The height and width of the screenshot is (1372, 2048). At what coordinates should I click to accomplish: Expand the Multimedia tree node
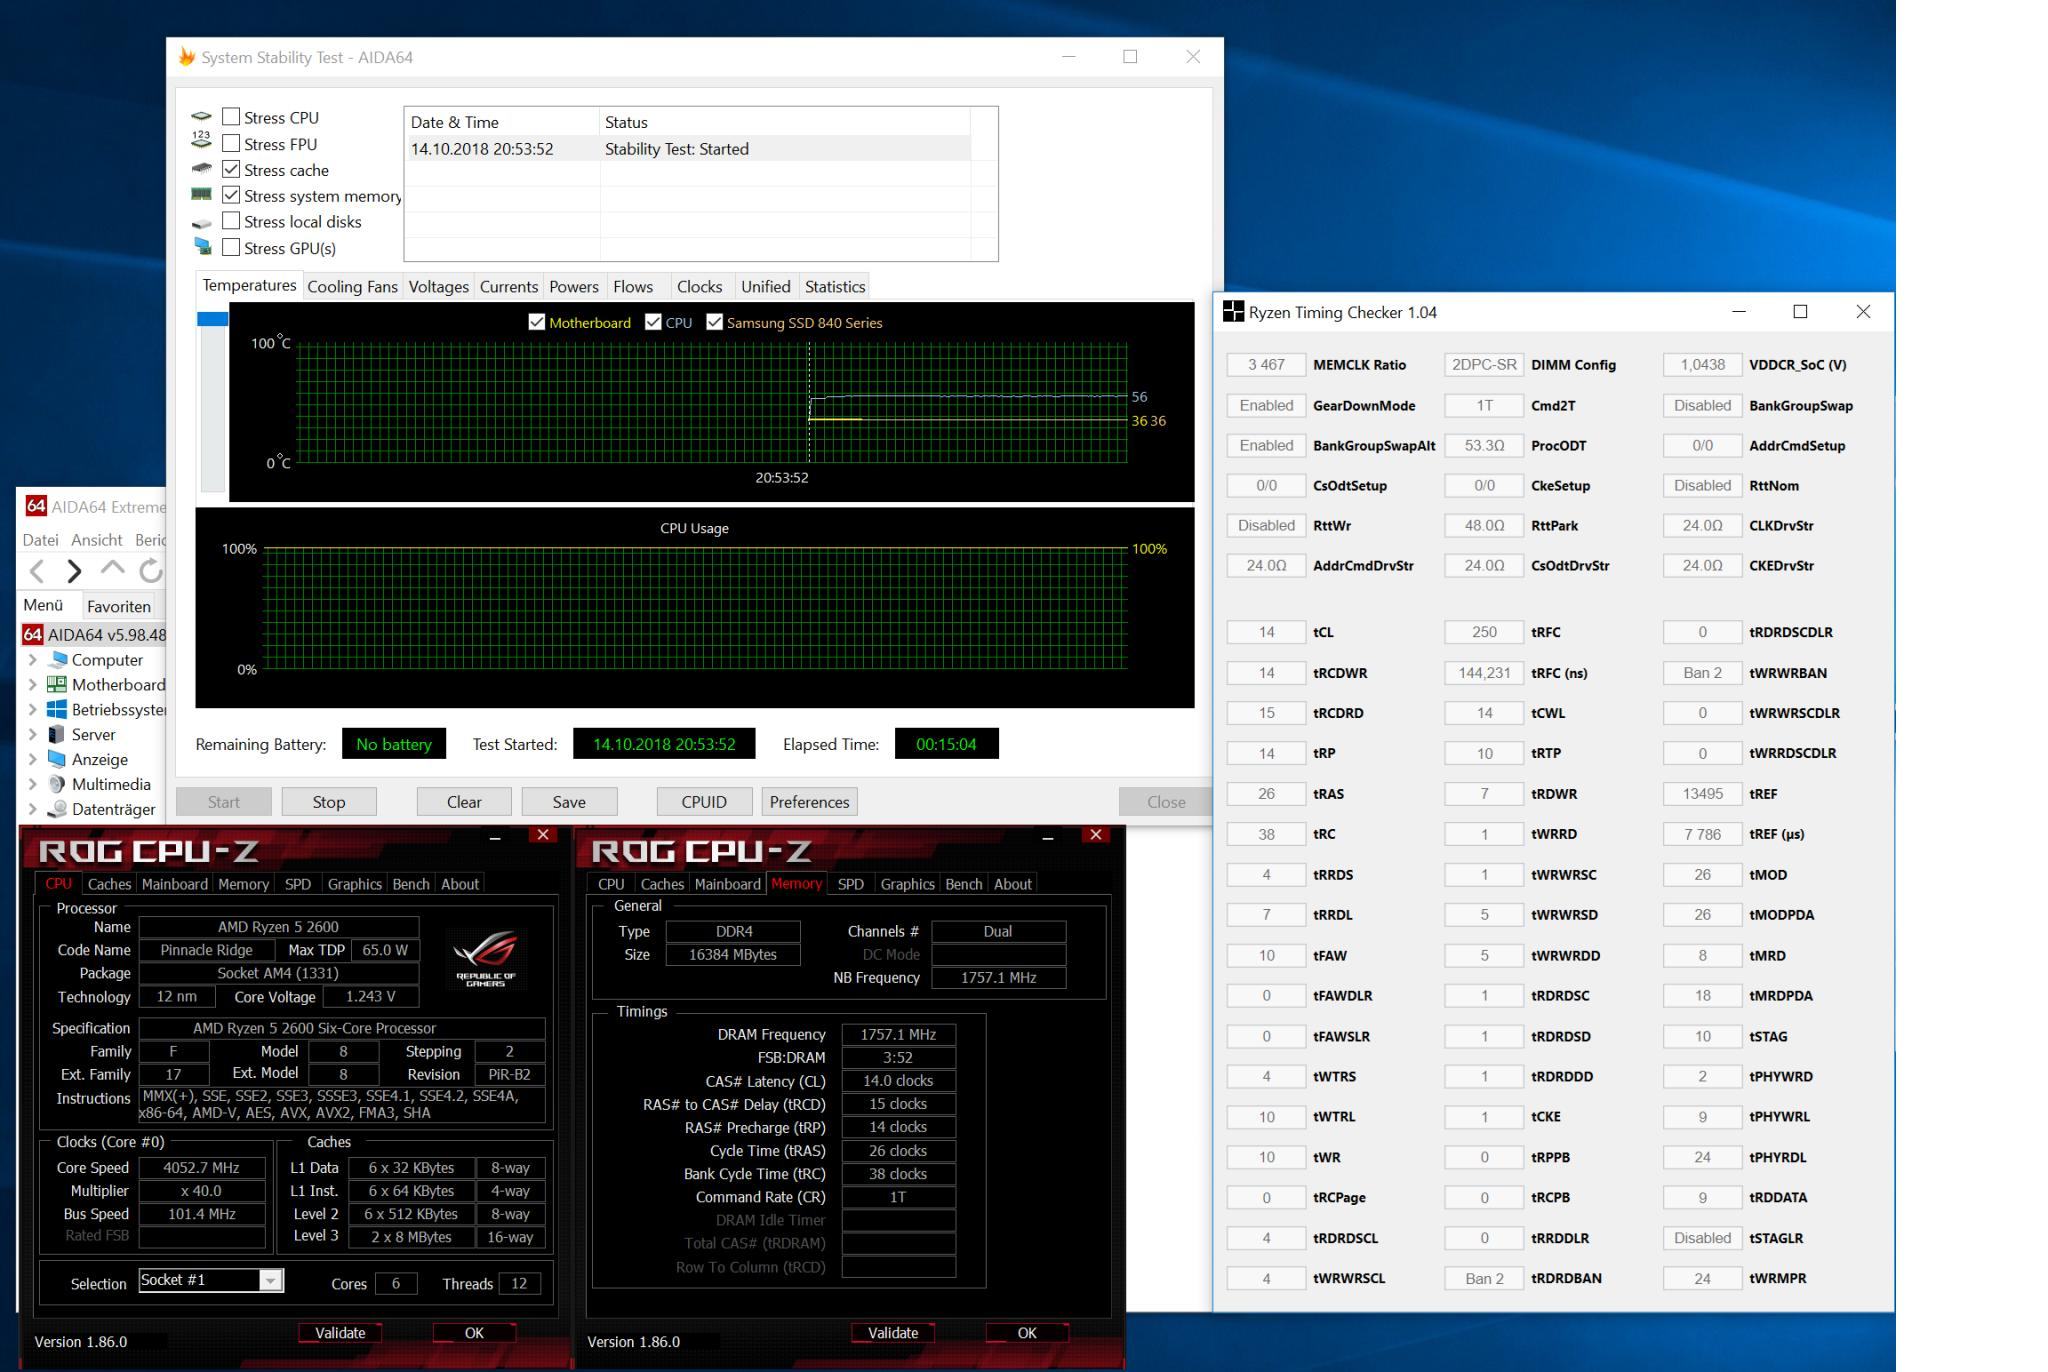pos(33,785)
